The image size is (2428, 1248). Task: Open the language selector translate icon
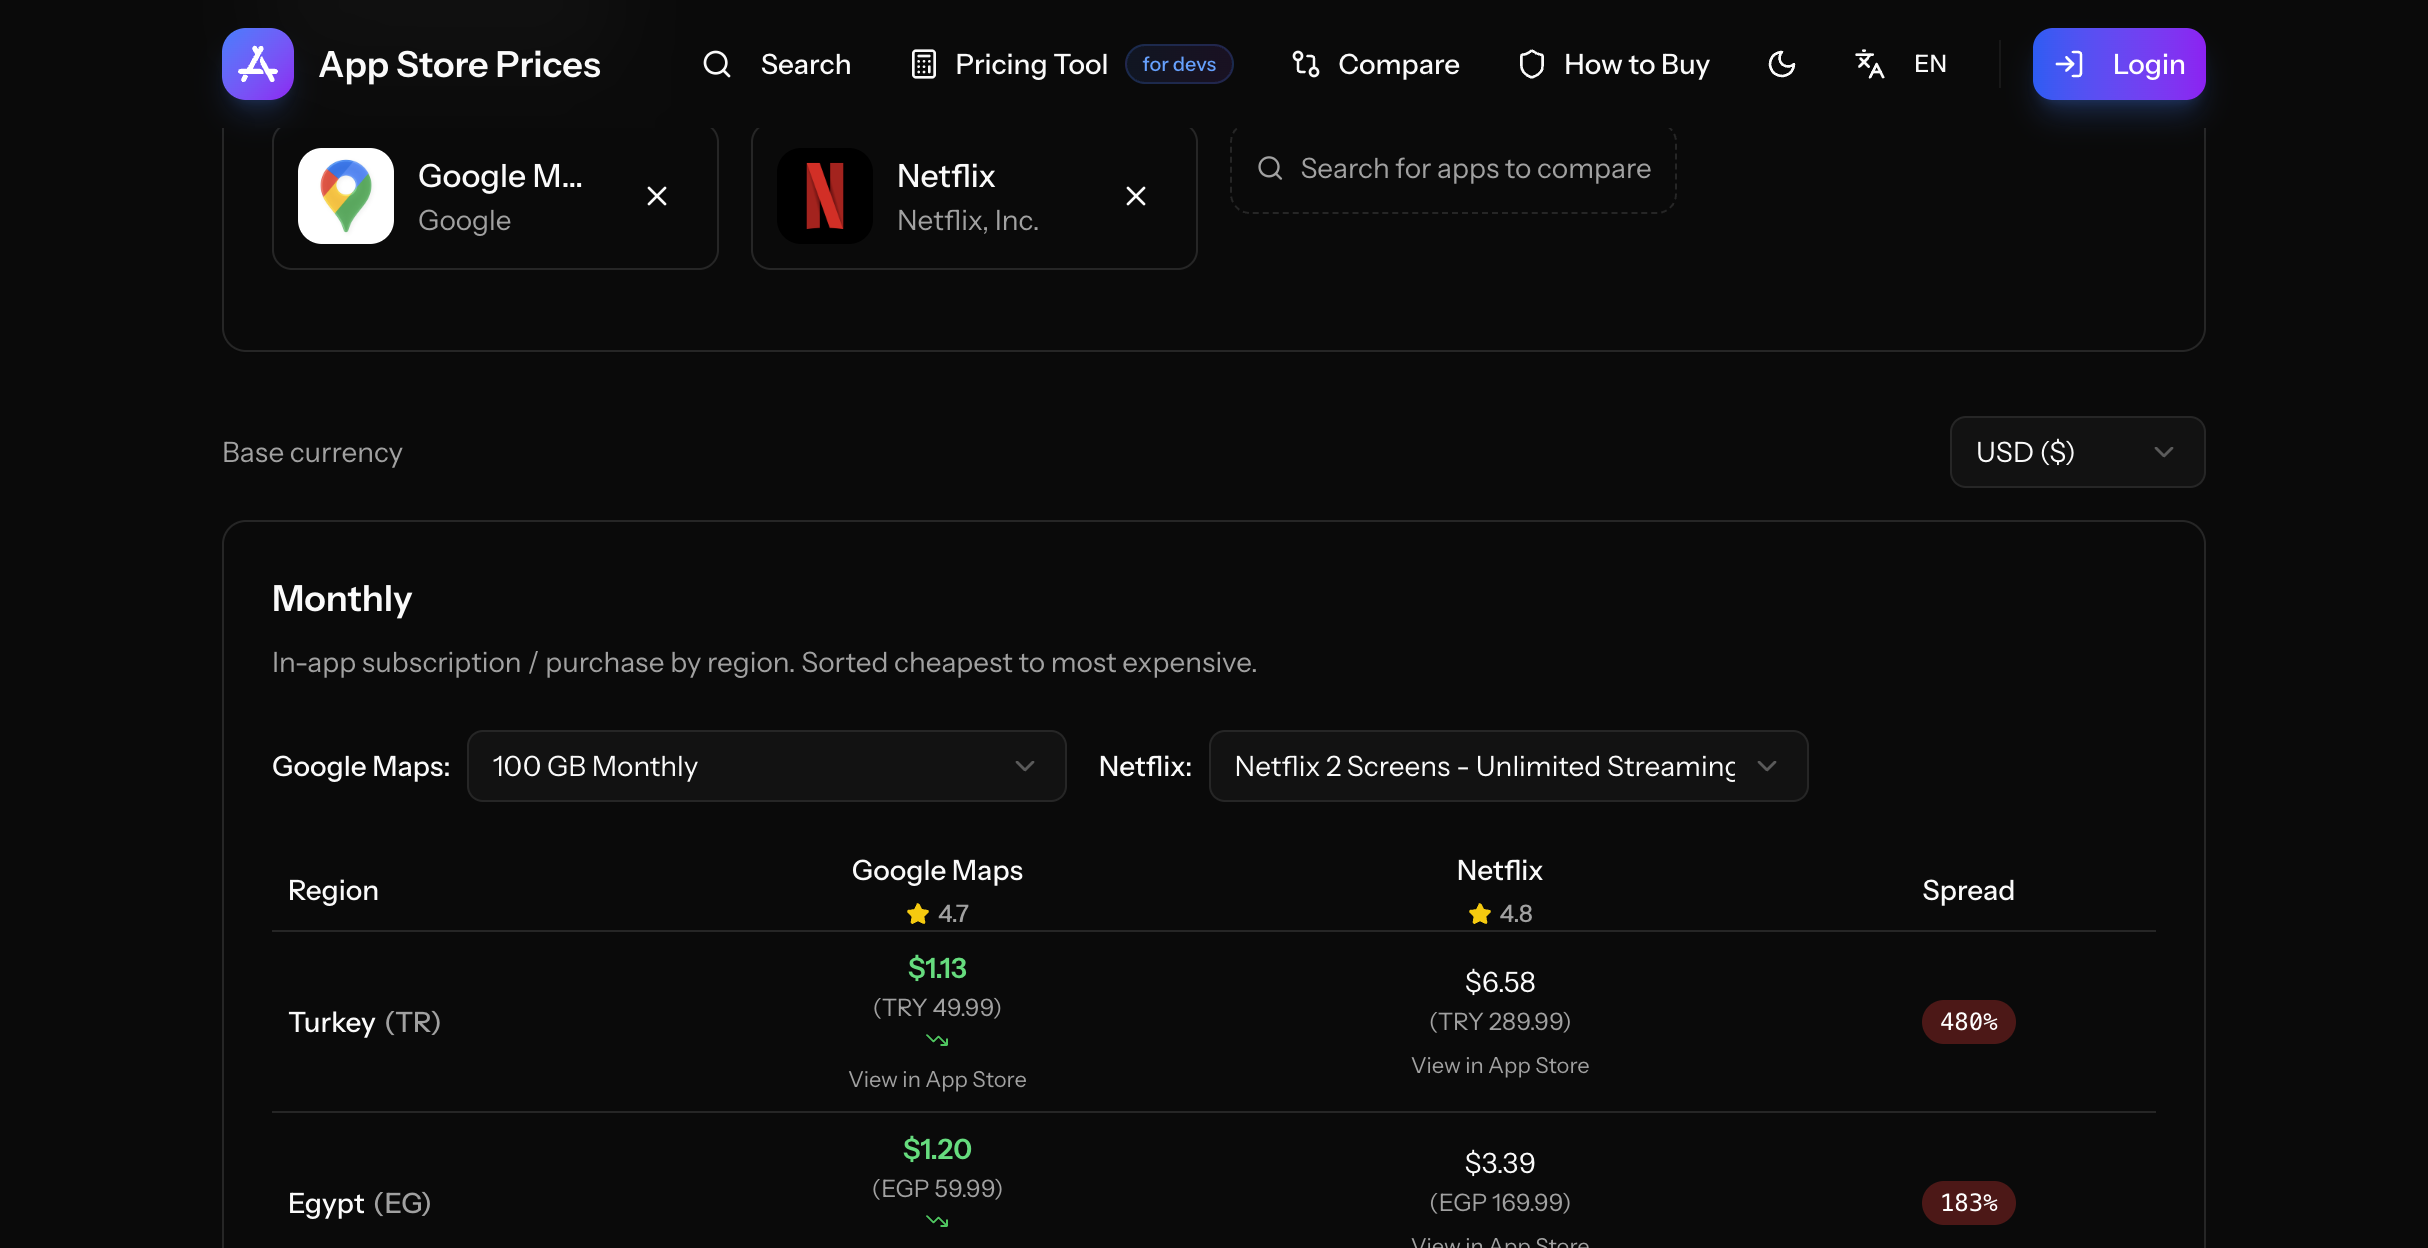point(1869,64)
